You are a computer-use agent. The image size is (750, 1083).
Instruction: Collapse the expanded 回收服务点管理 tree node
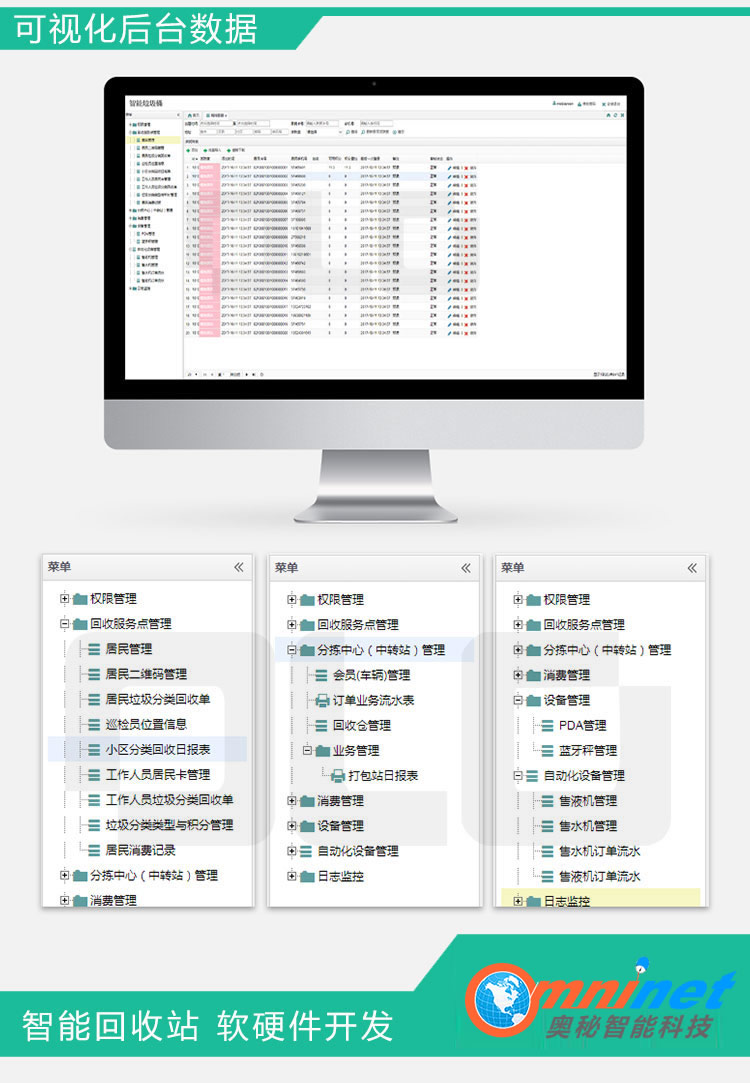coord(65,624)
